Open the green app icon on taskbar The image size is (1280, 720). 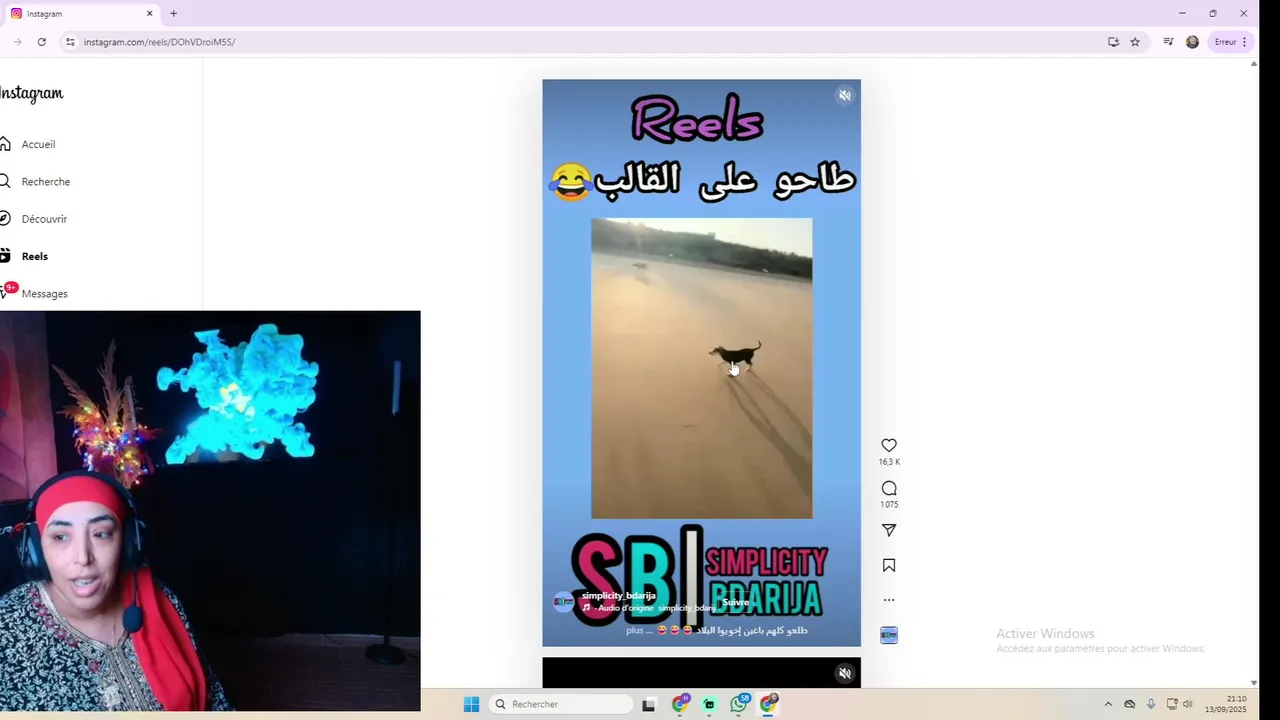(709, 704)
